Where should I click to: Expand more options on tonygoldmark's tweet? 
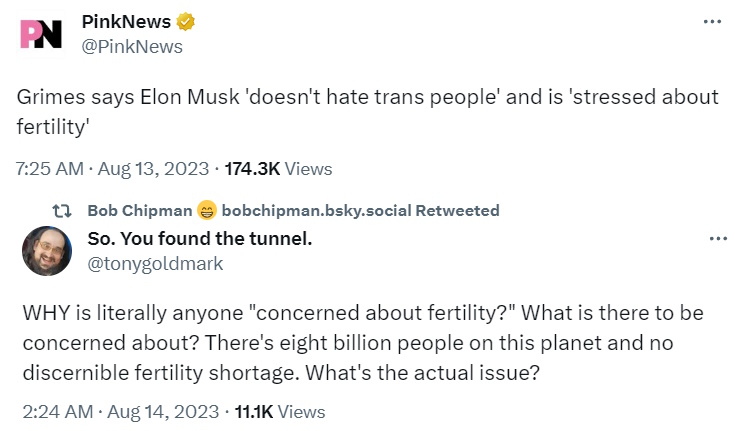pos(716,239)
